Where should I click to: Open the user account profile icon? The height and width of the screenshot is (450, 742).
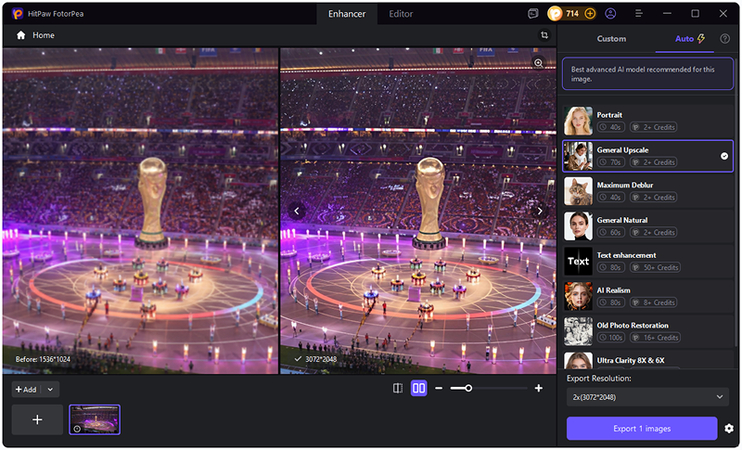610,14
